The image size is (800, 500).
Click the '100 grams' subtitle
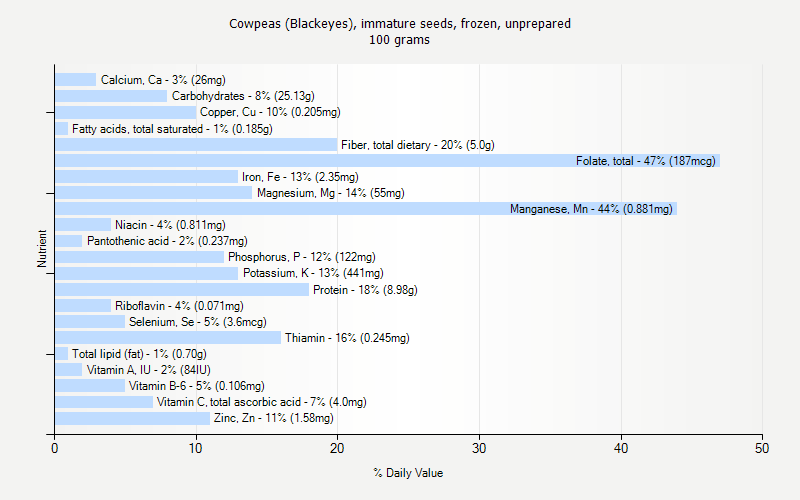(399, 40)
